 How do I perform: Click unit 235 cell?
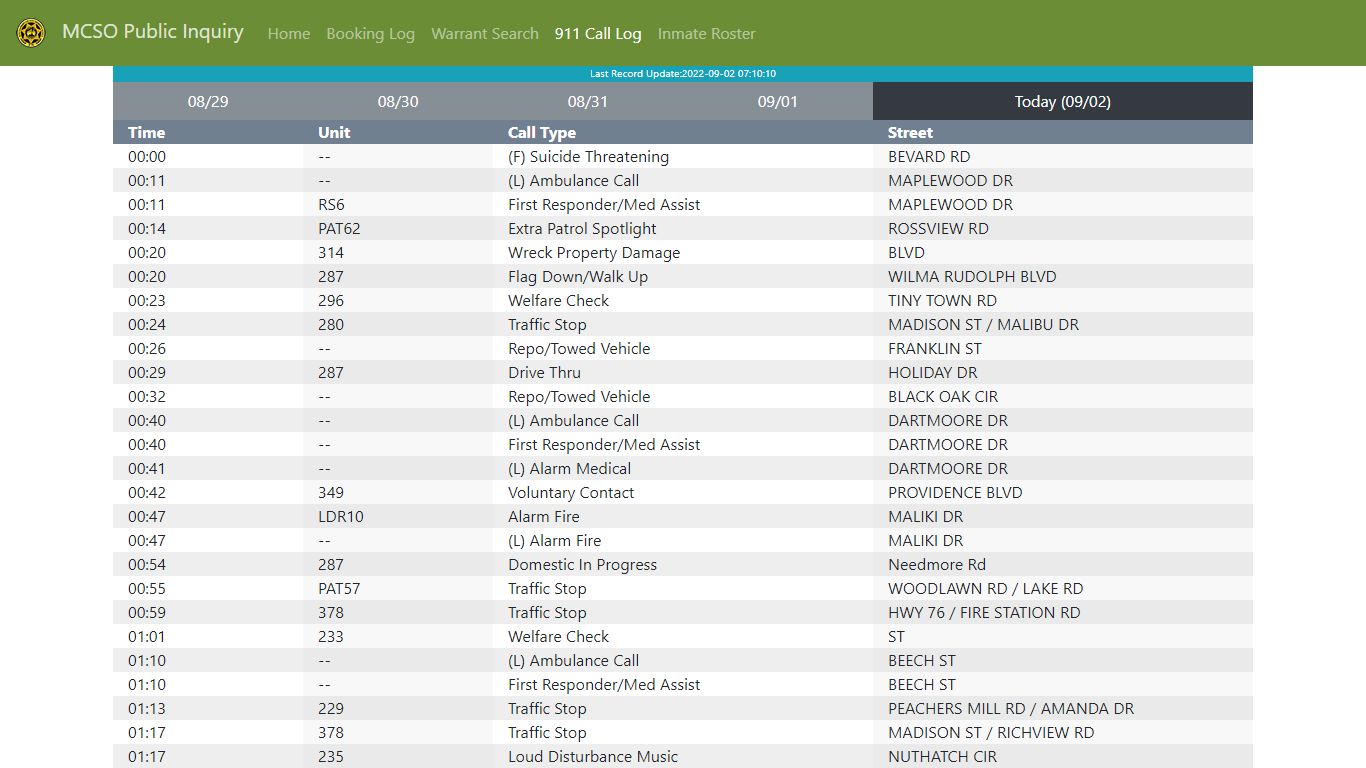(398, 756)
